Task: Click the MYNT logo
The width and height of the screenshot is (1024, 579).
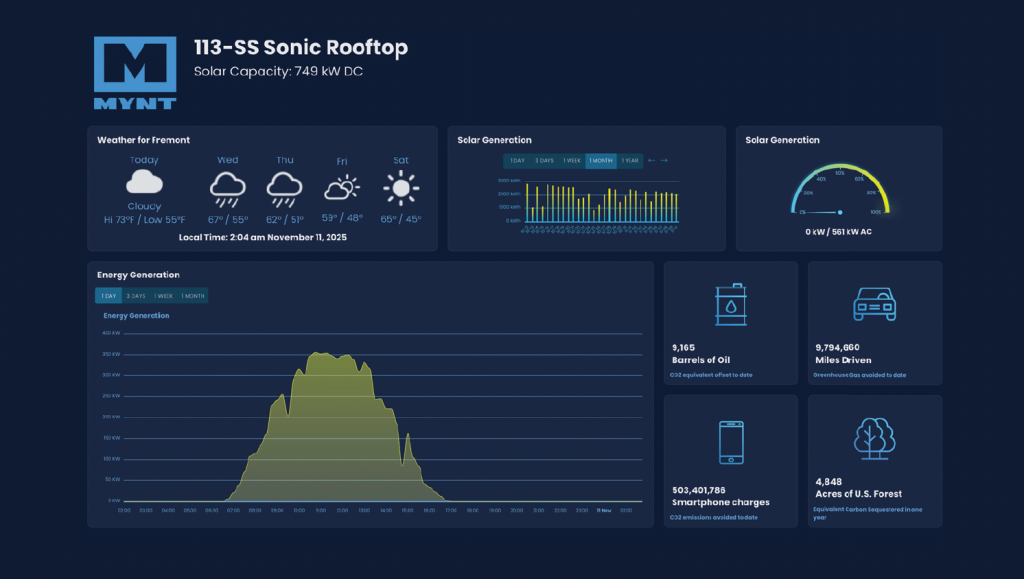Action: click(x=134, y=73)
